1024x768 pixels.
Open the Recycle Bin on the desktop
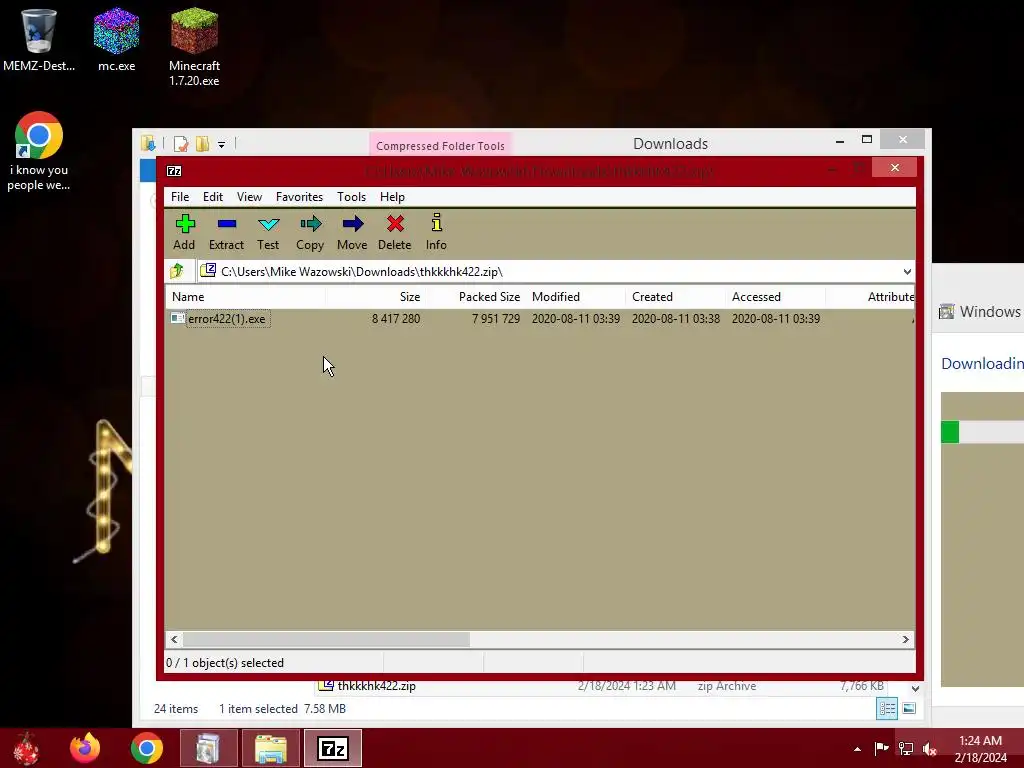click(x=39, y=39)
